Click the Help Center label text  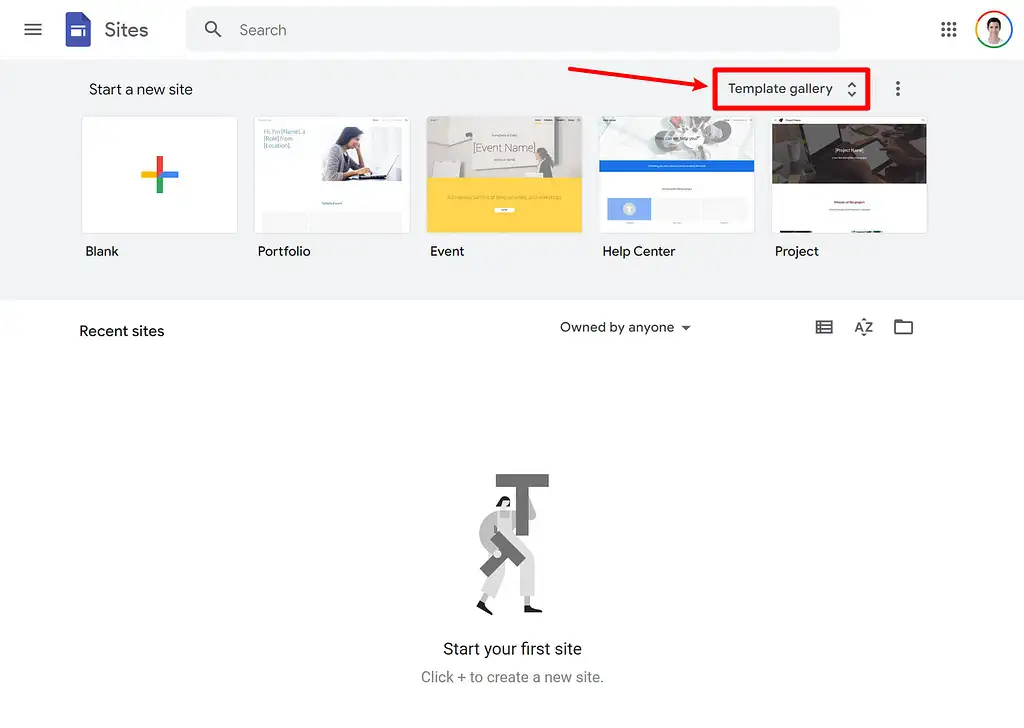[x=639, y=251]
